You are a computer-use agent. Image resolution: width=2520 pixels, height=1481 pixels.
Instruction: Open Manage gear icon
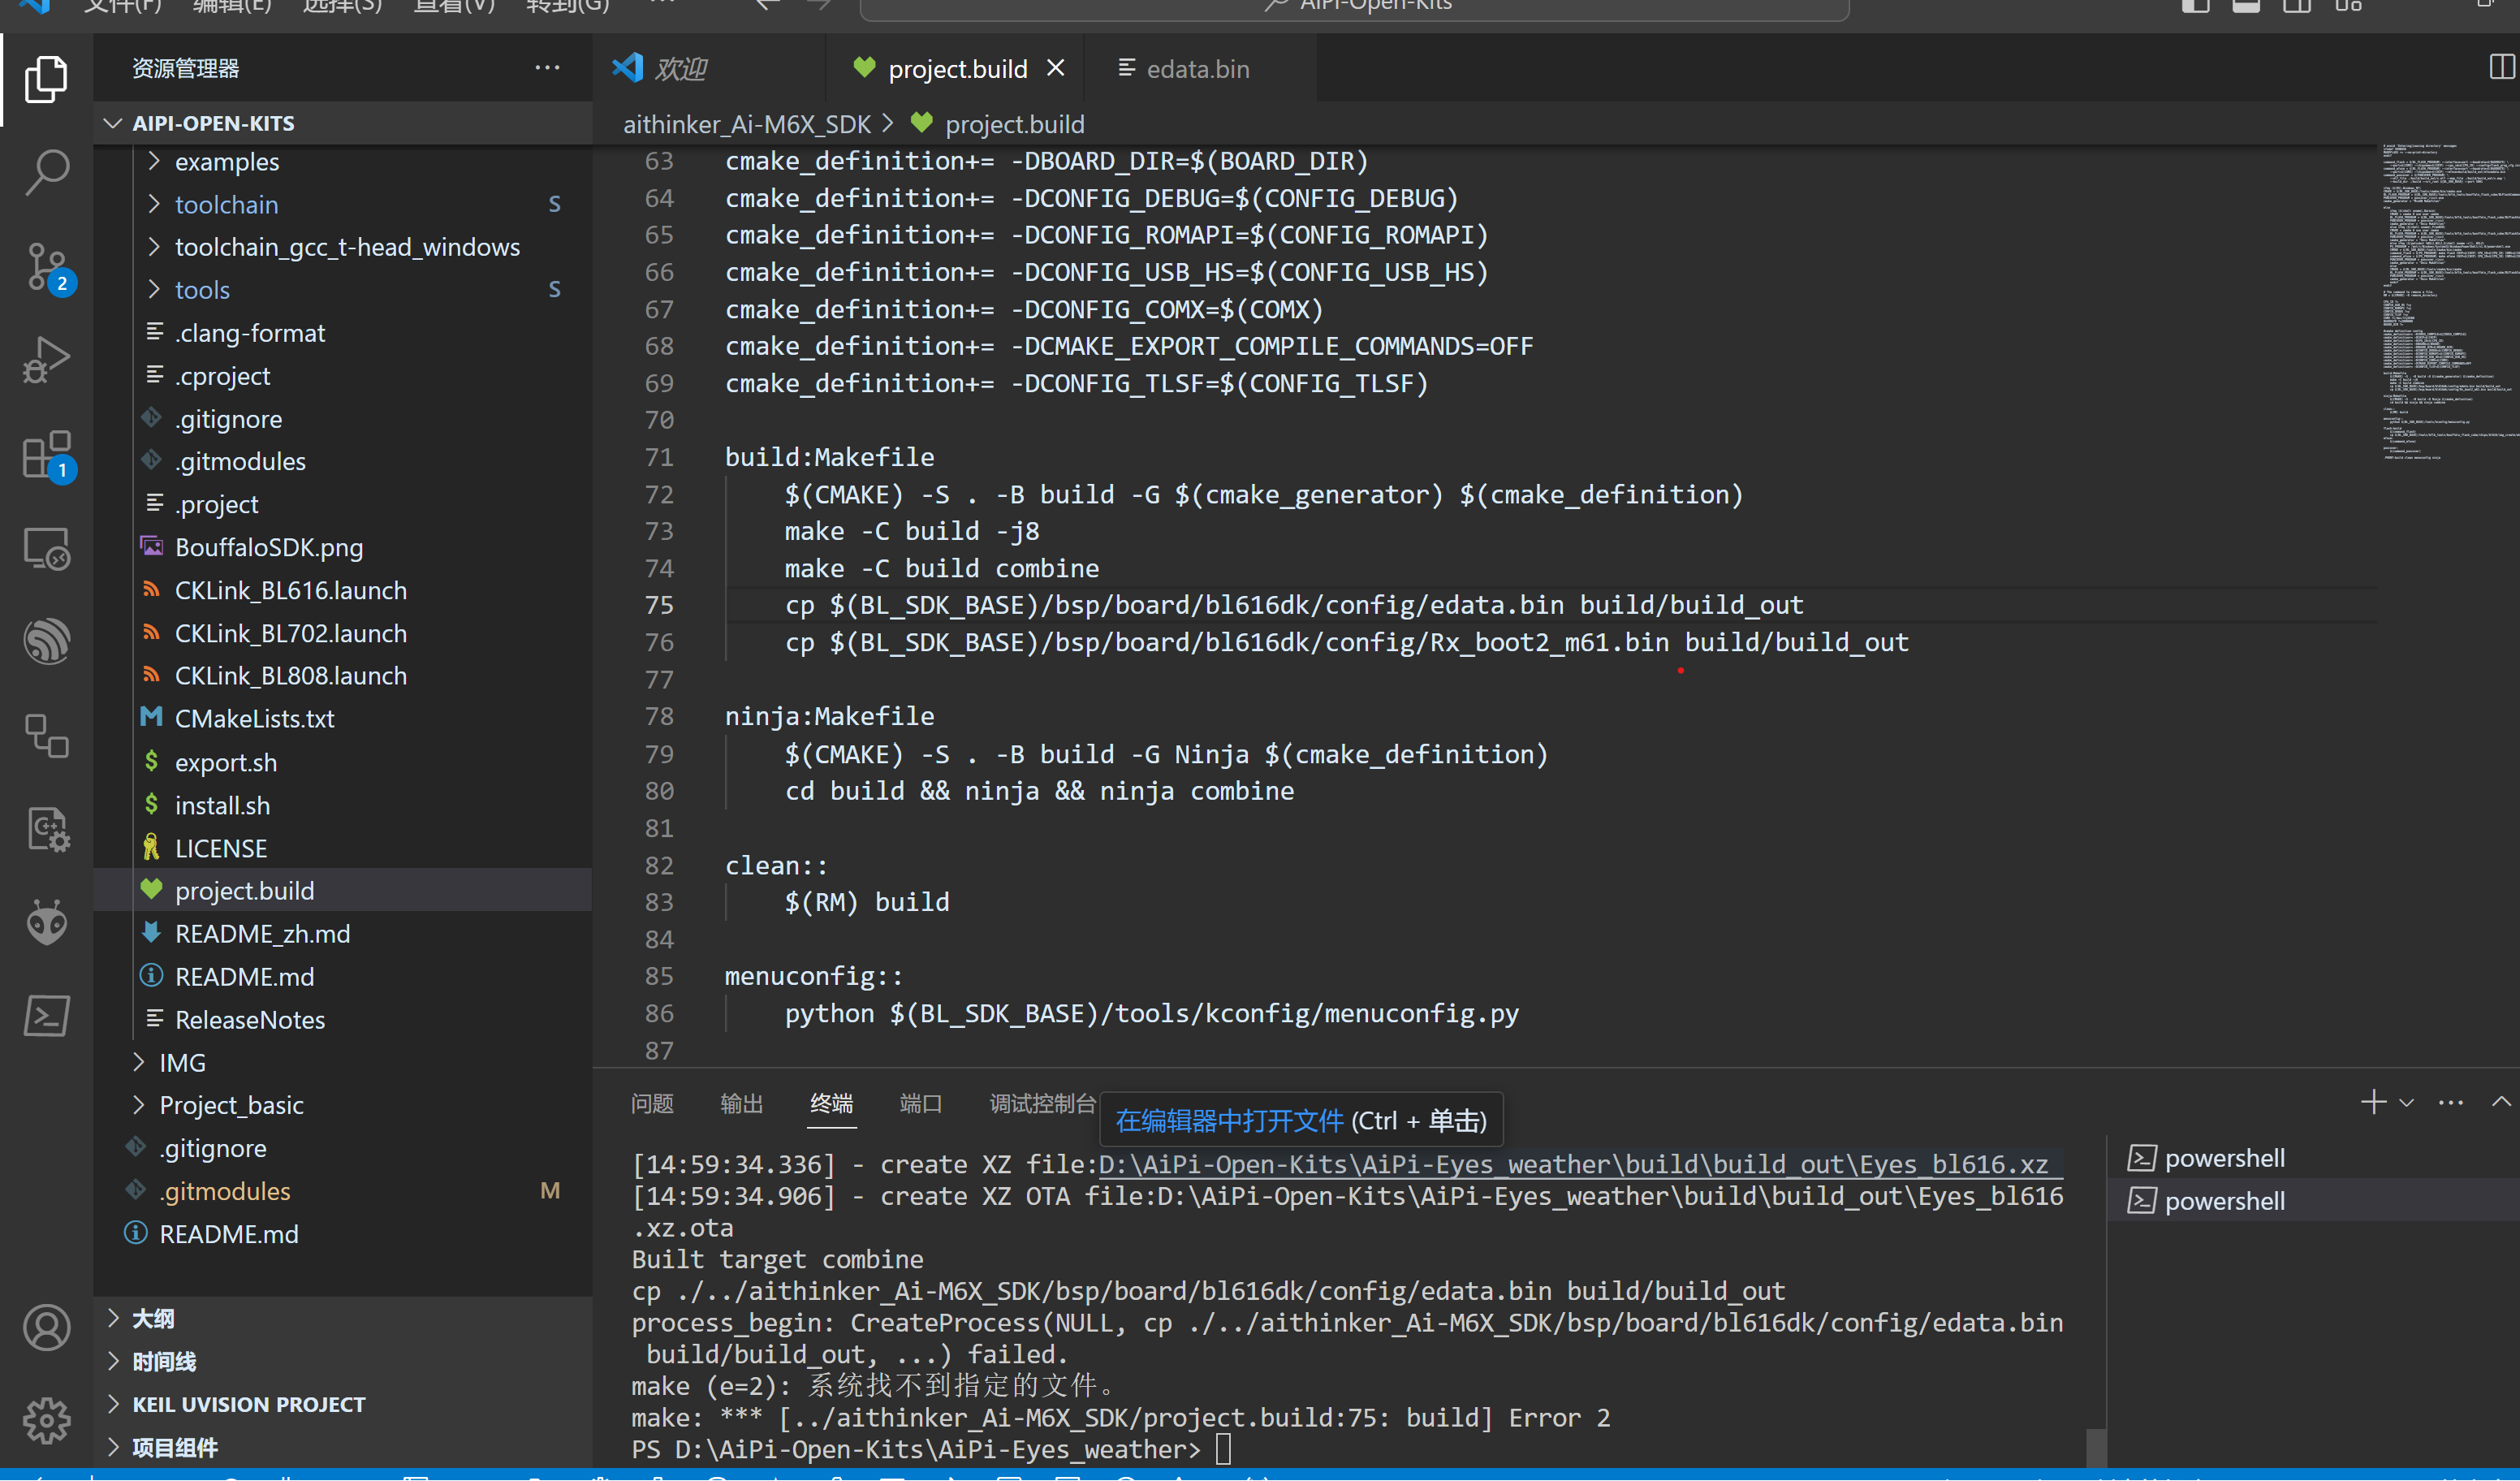pos(46,1421)
